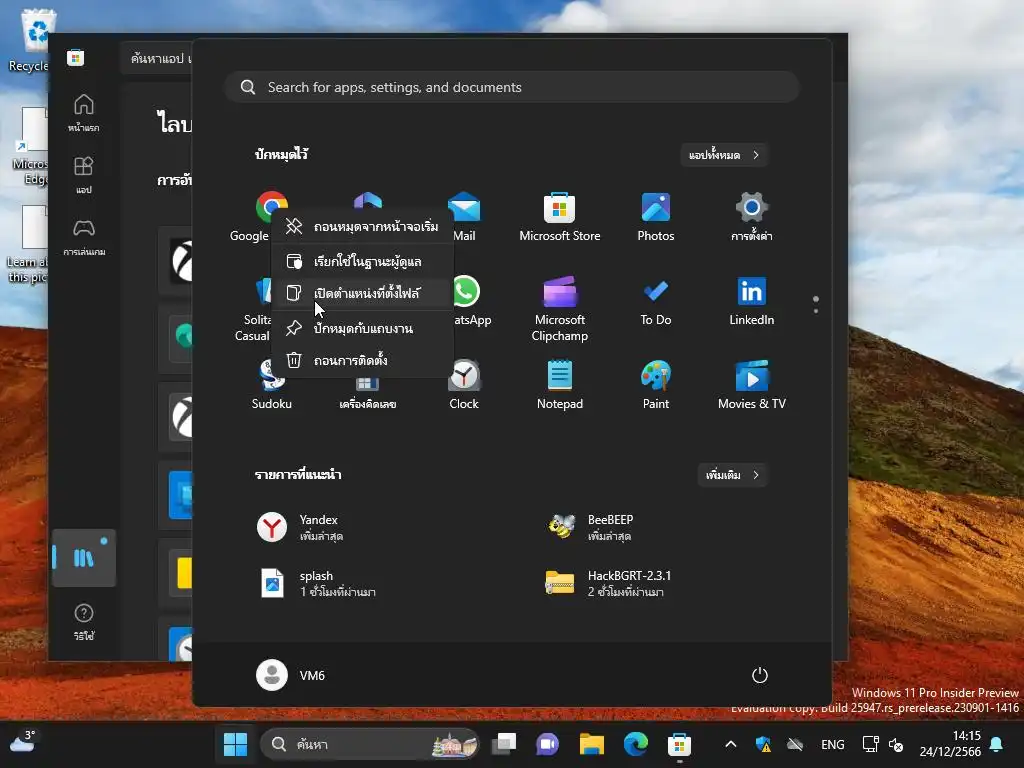Launch Microsoft Edge from taskbar
The height and width of the screenshot is (768, 1024).
[x=635, y=744]
